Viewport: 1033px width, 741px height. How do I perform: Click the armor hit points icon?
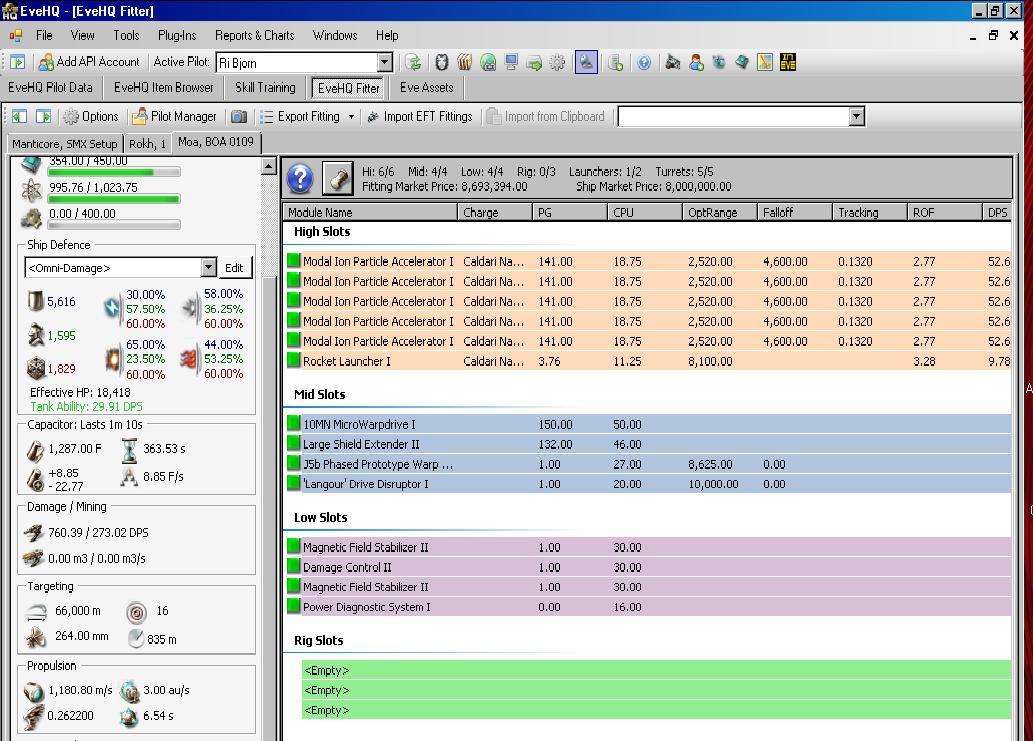[35, 336]
